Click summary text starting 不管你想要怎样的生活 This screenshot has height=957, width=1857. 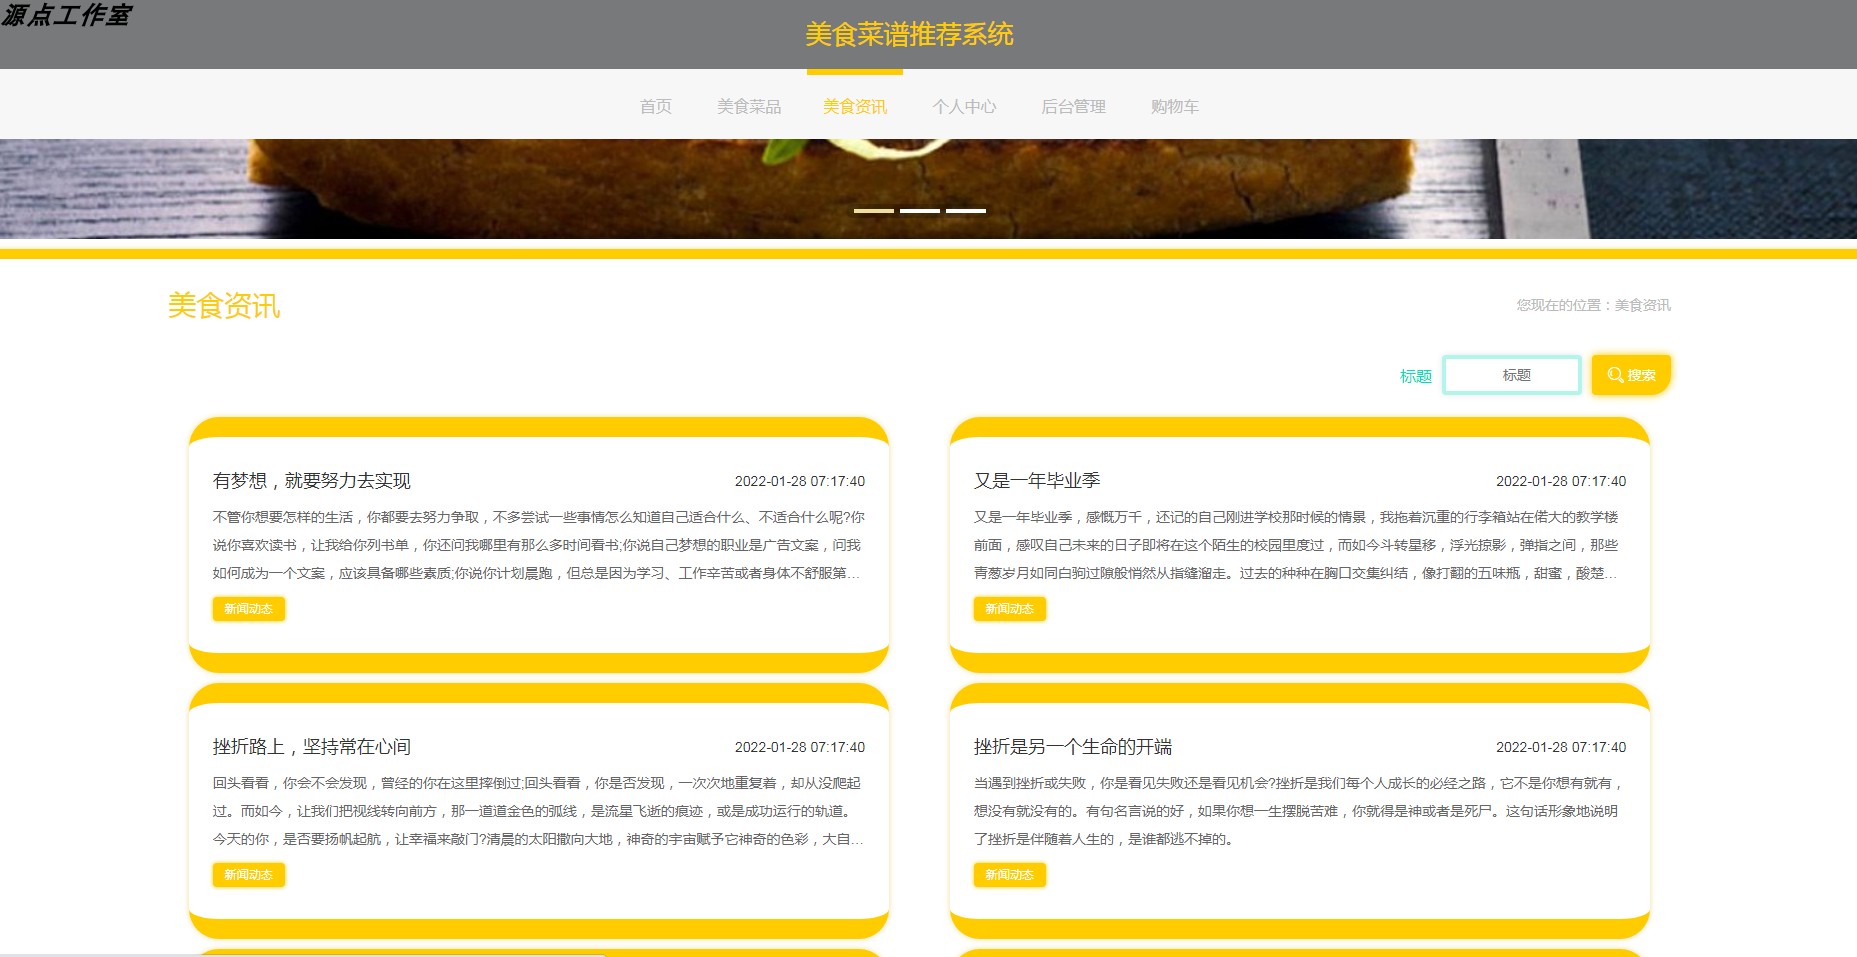click(538, 545)
